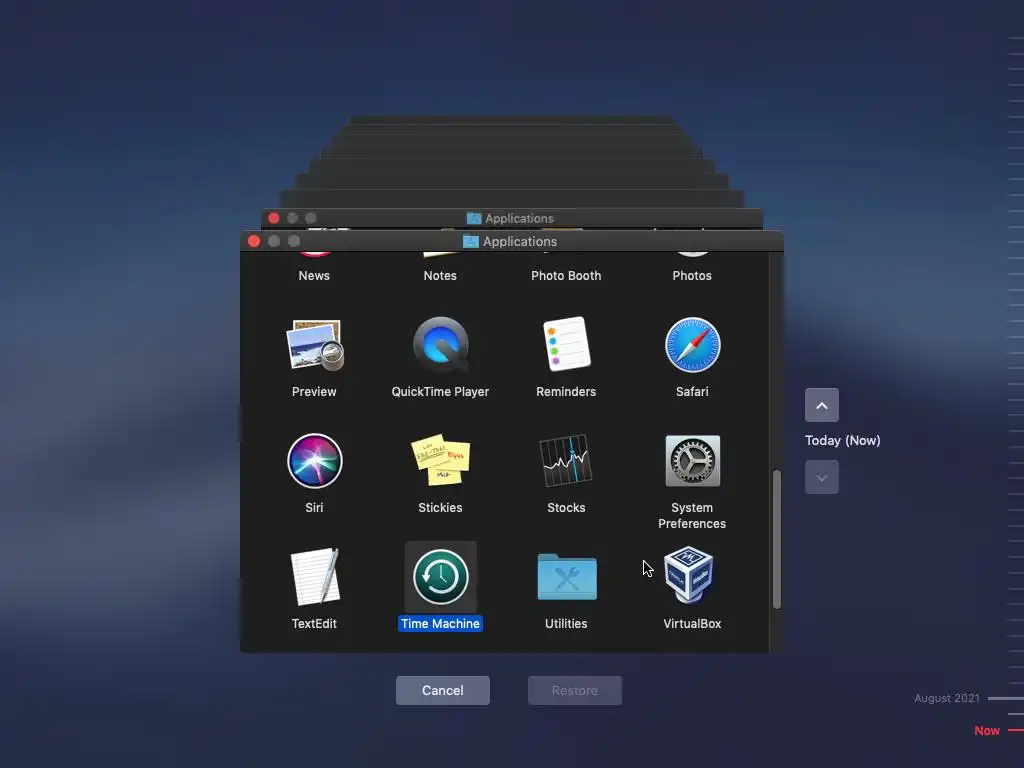Click the QuickTime Player label text

[440, 392]
